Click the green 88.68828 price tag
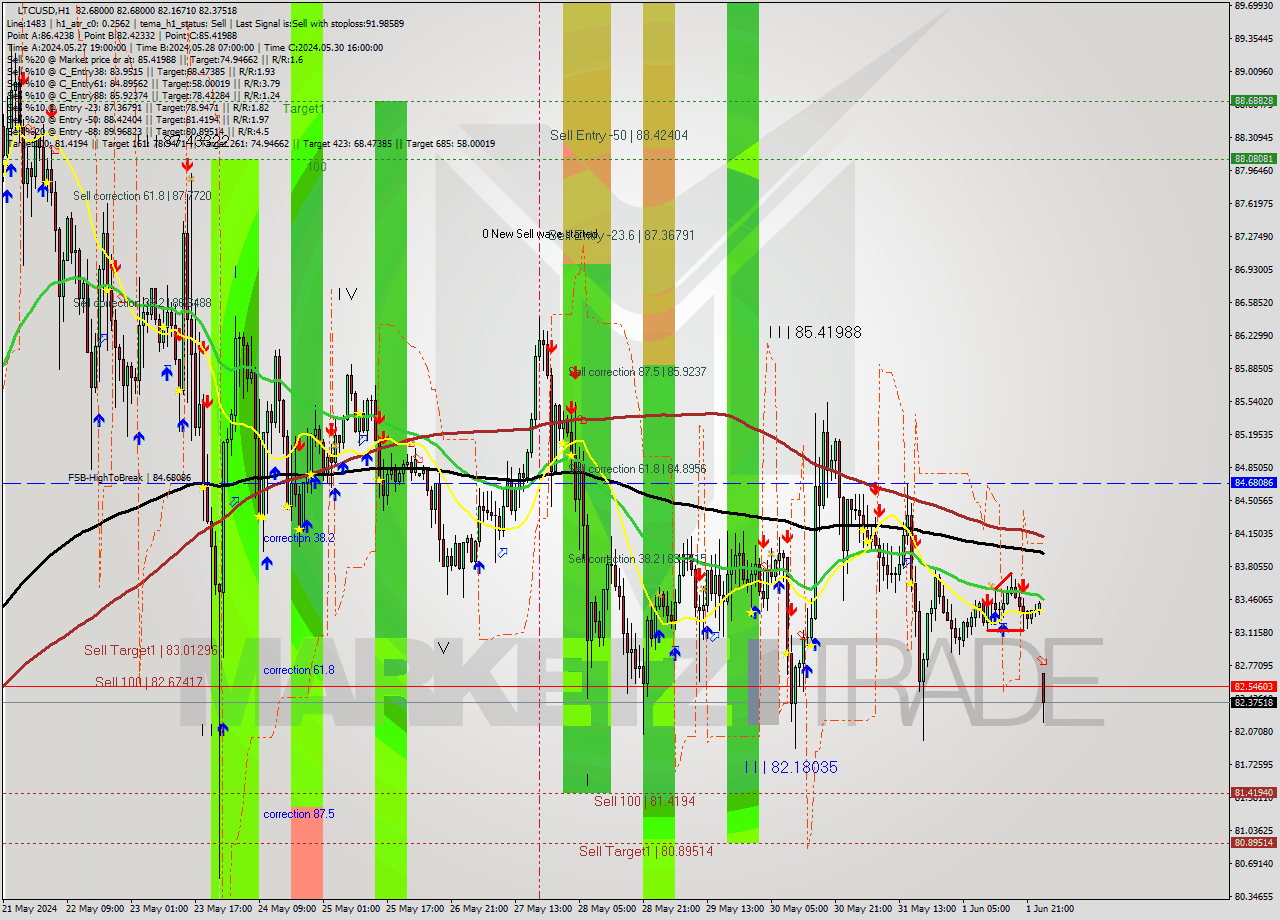Screen dimensions: 1280x920 [x=1254, y=101]
